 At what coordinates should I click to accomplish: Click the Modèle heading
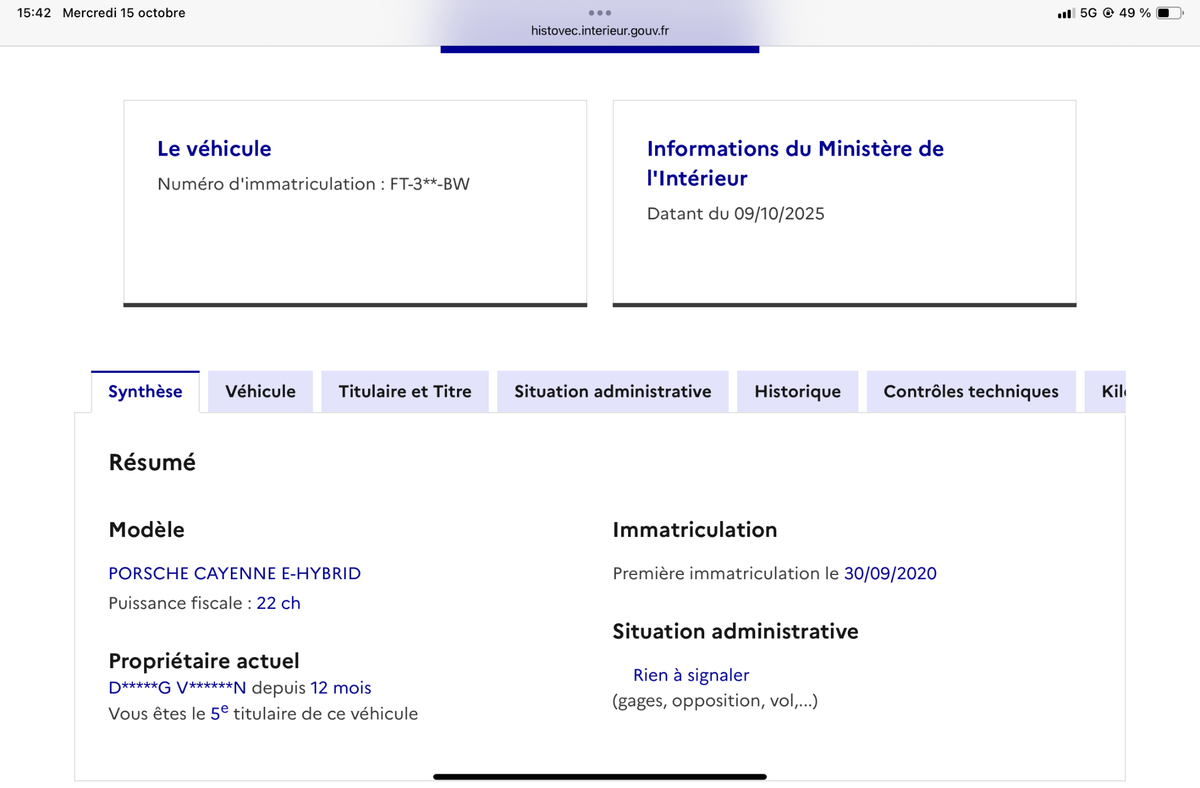pos(146,530)
